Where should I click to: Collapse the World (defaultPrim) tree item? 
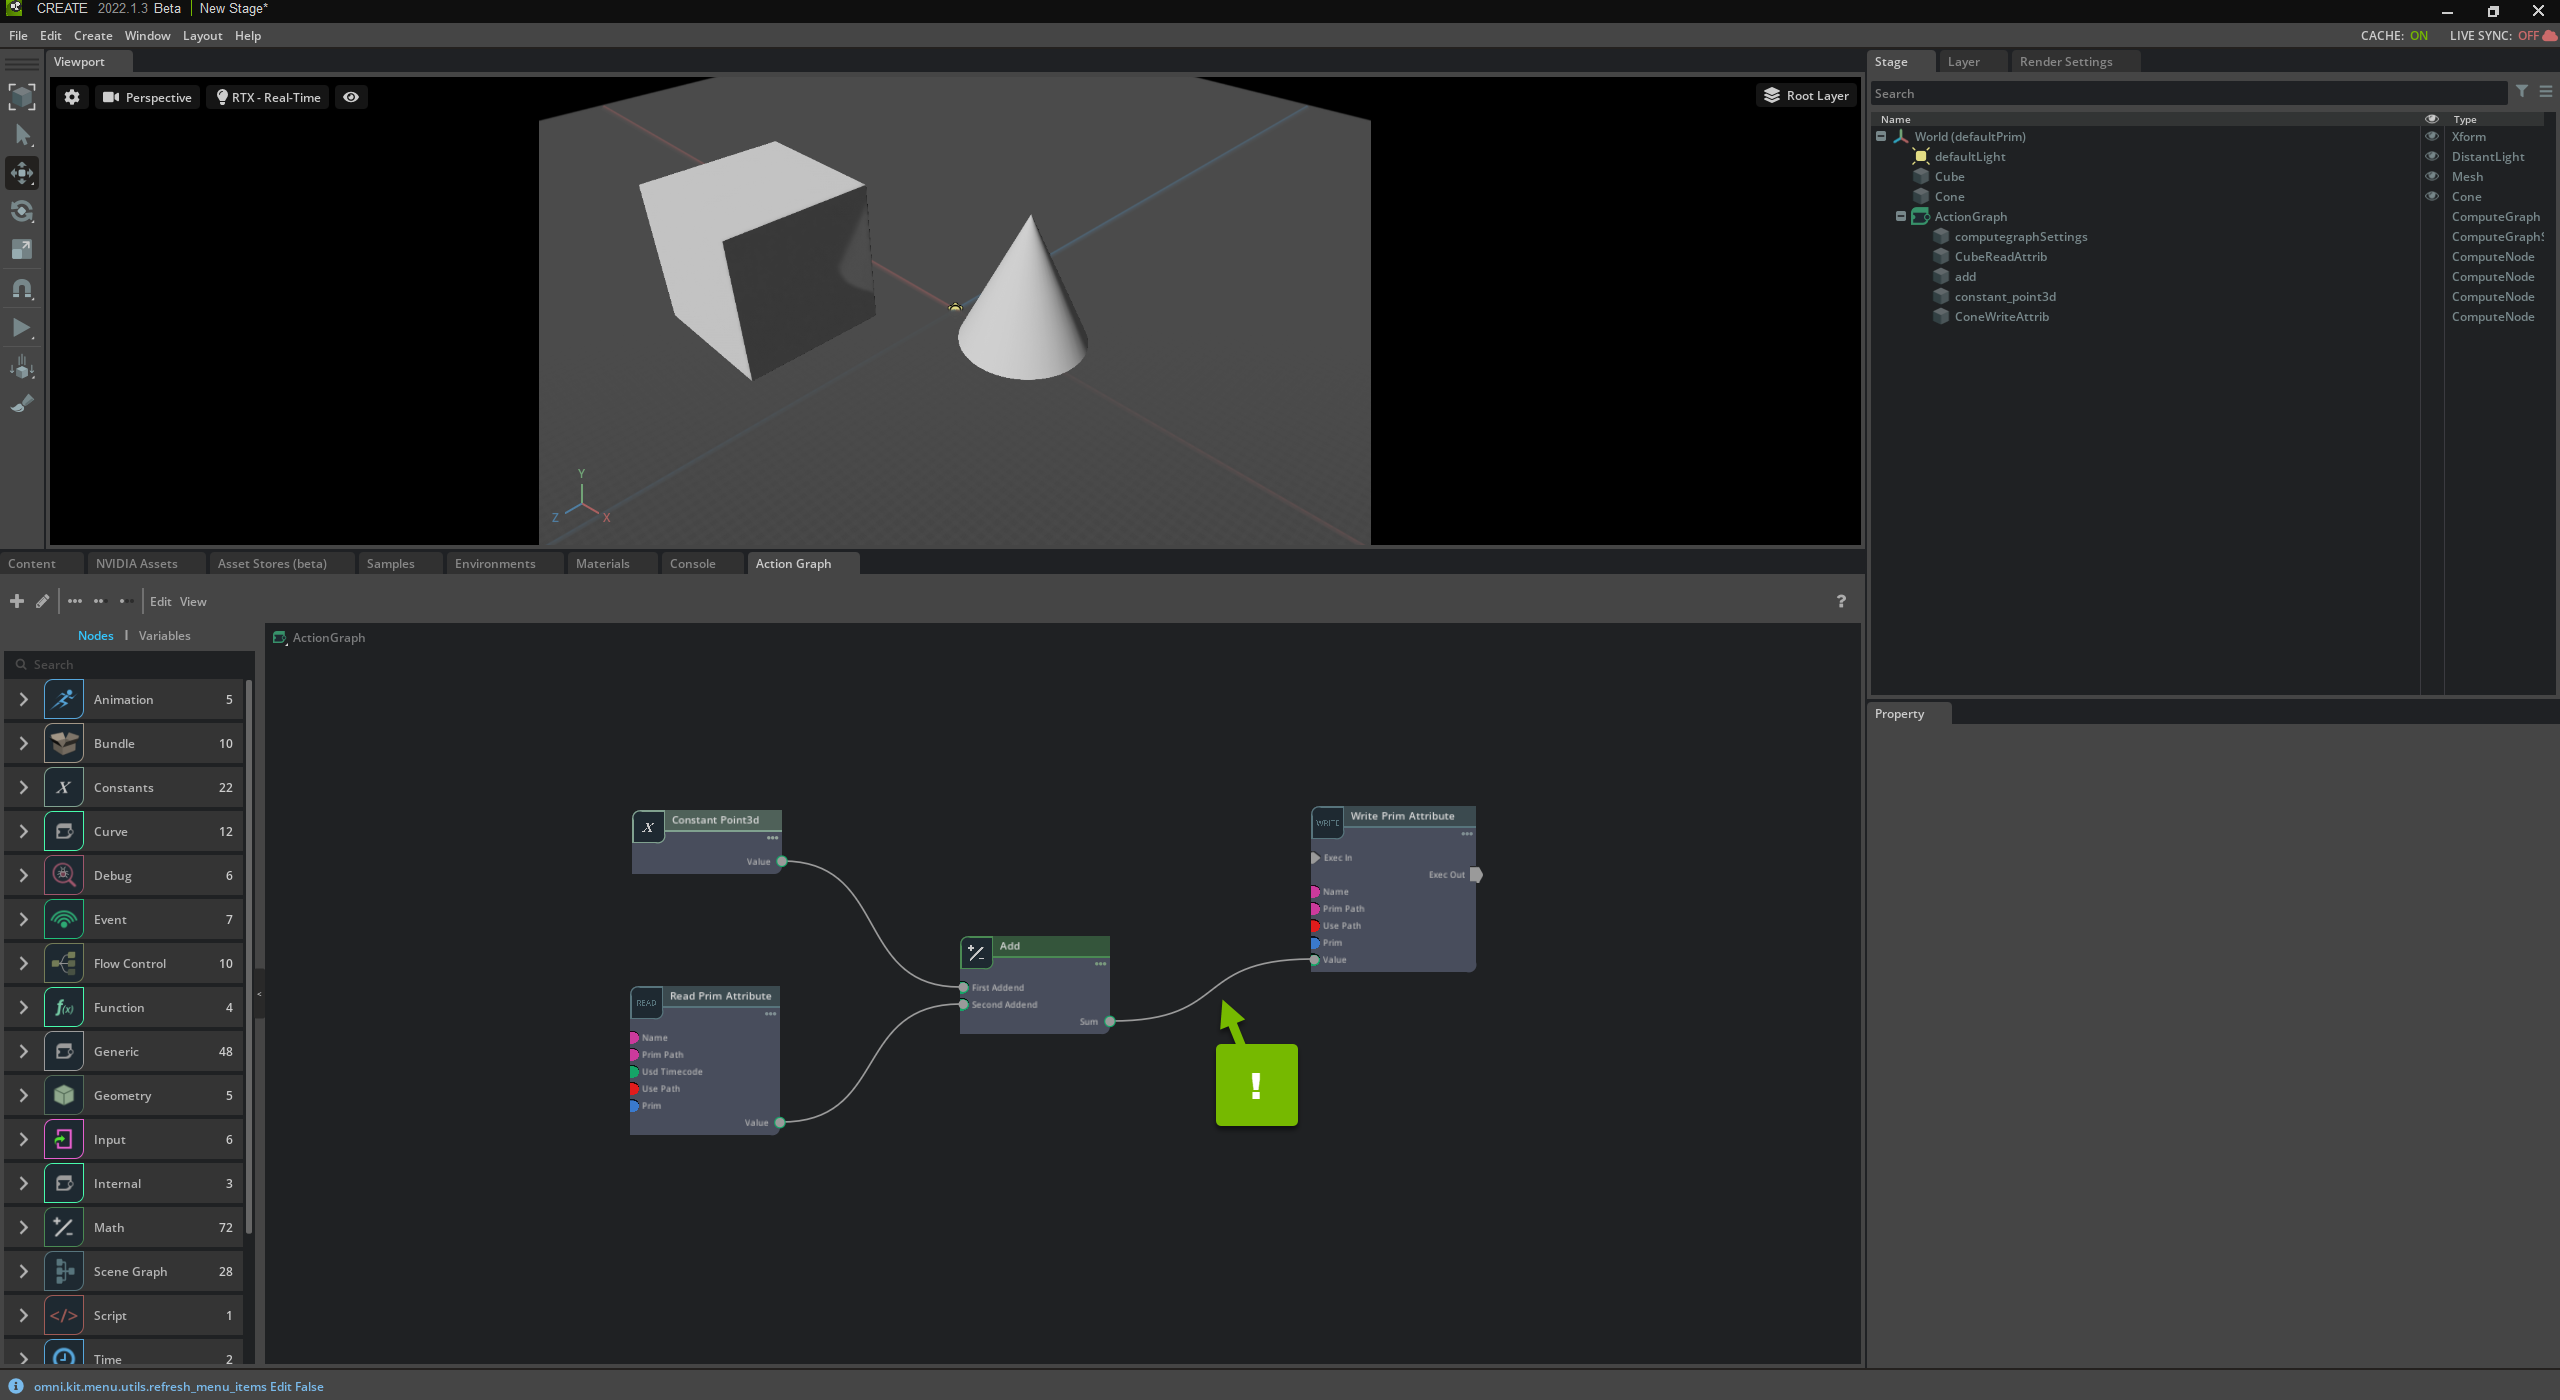(x=1881, y=136)
